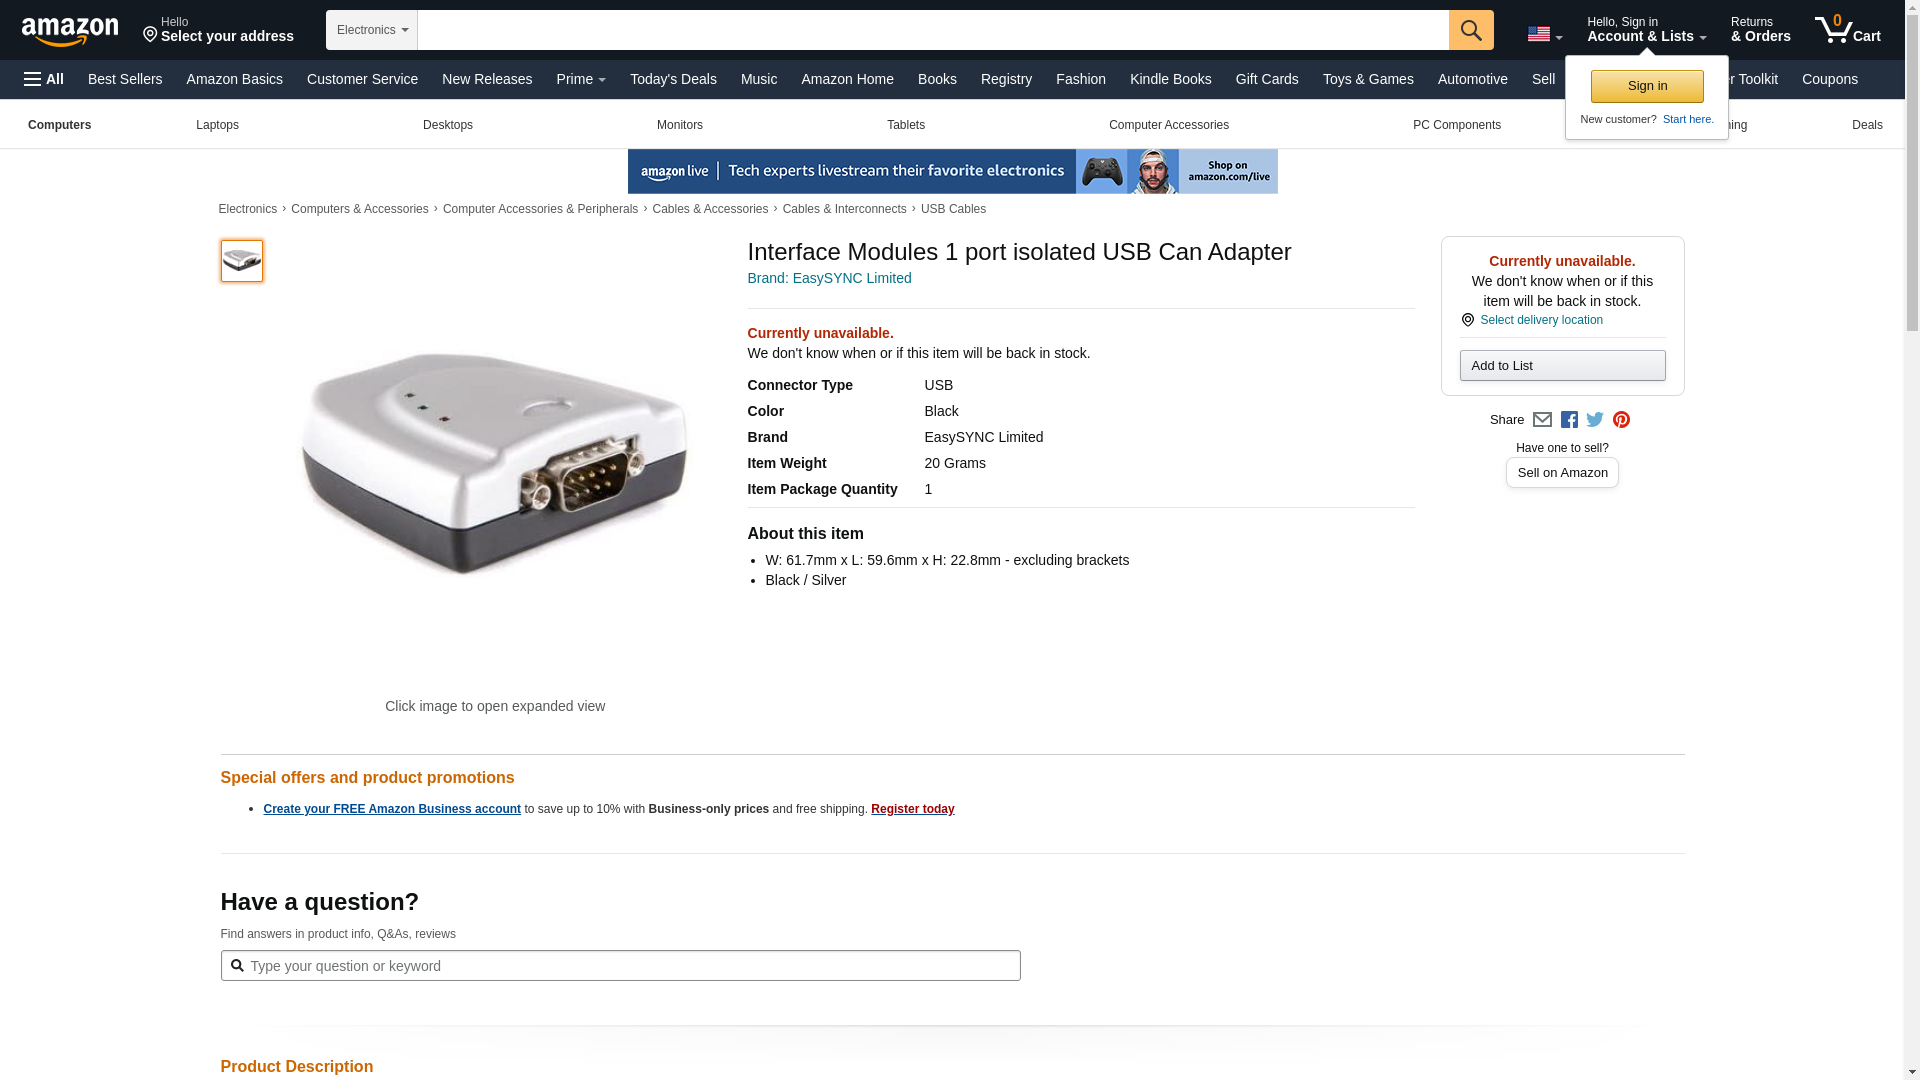The image size is (1920, 1080).
Task: Click the Amazon logo
Action: (70, 31)
